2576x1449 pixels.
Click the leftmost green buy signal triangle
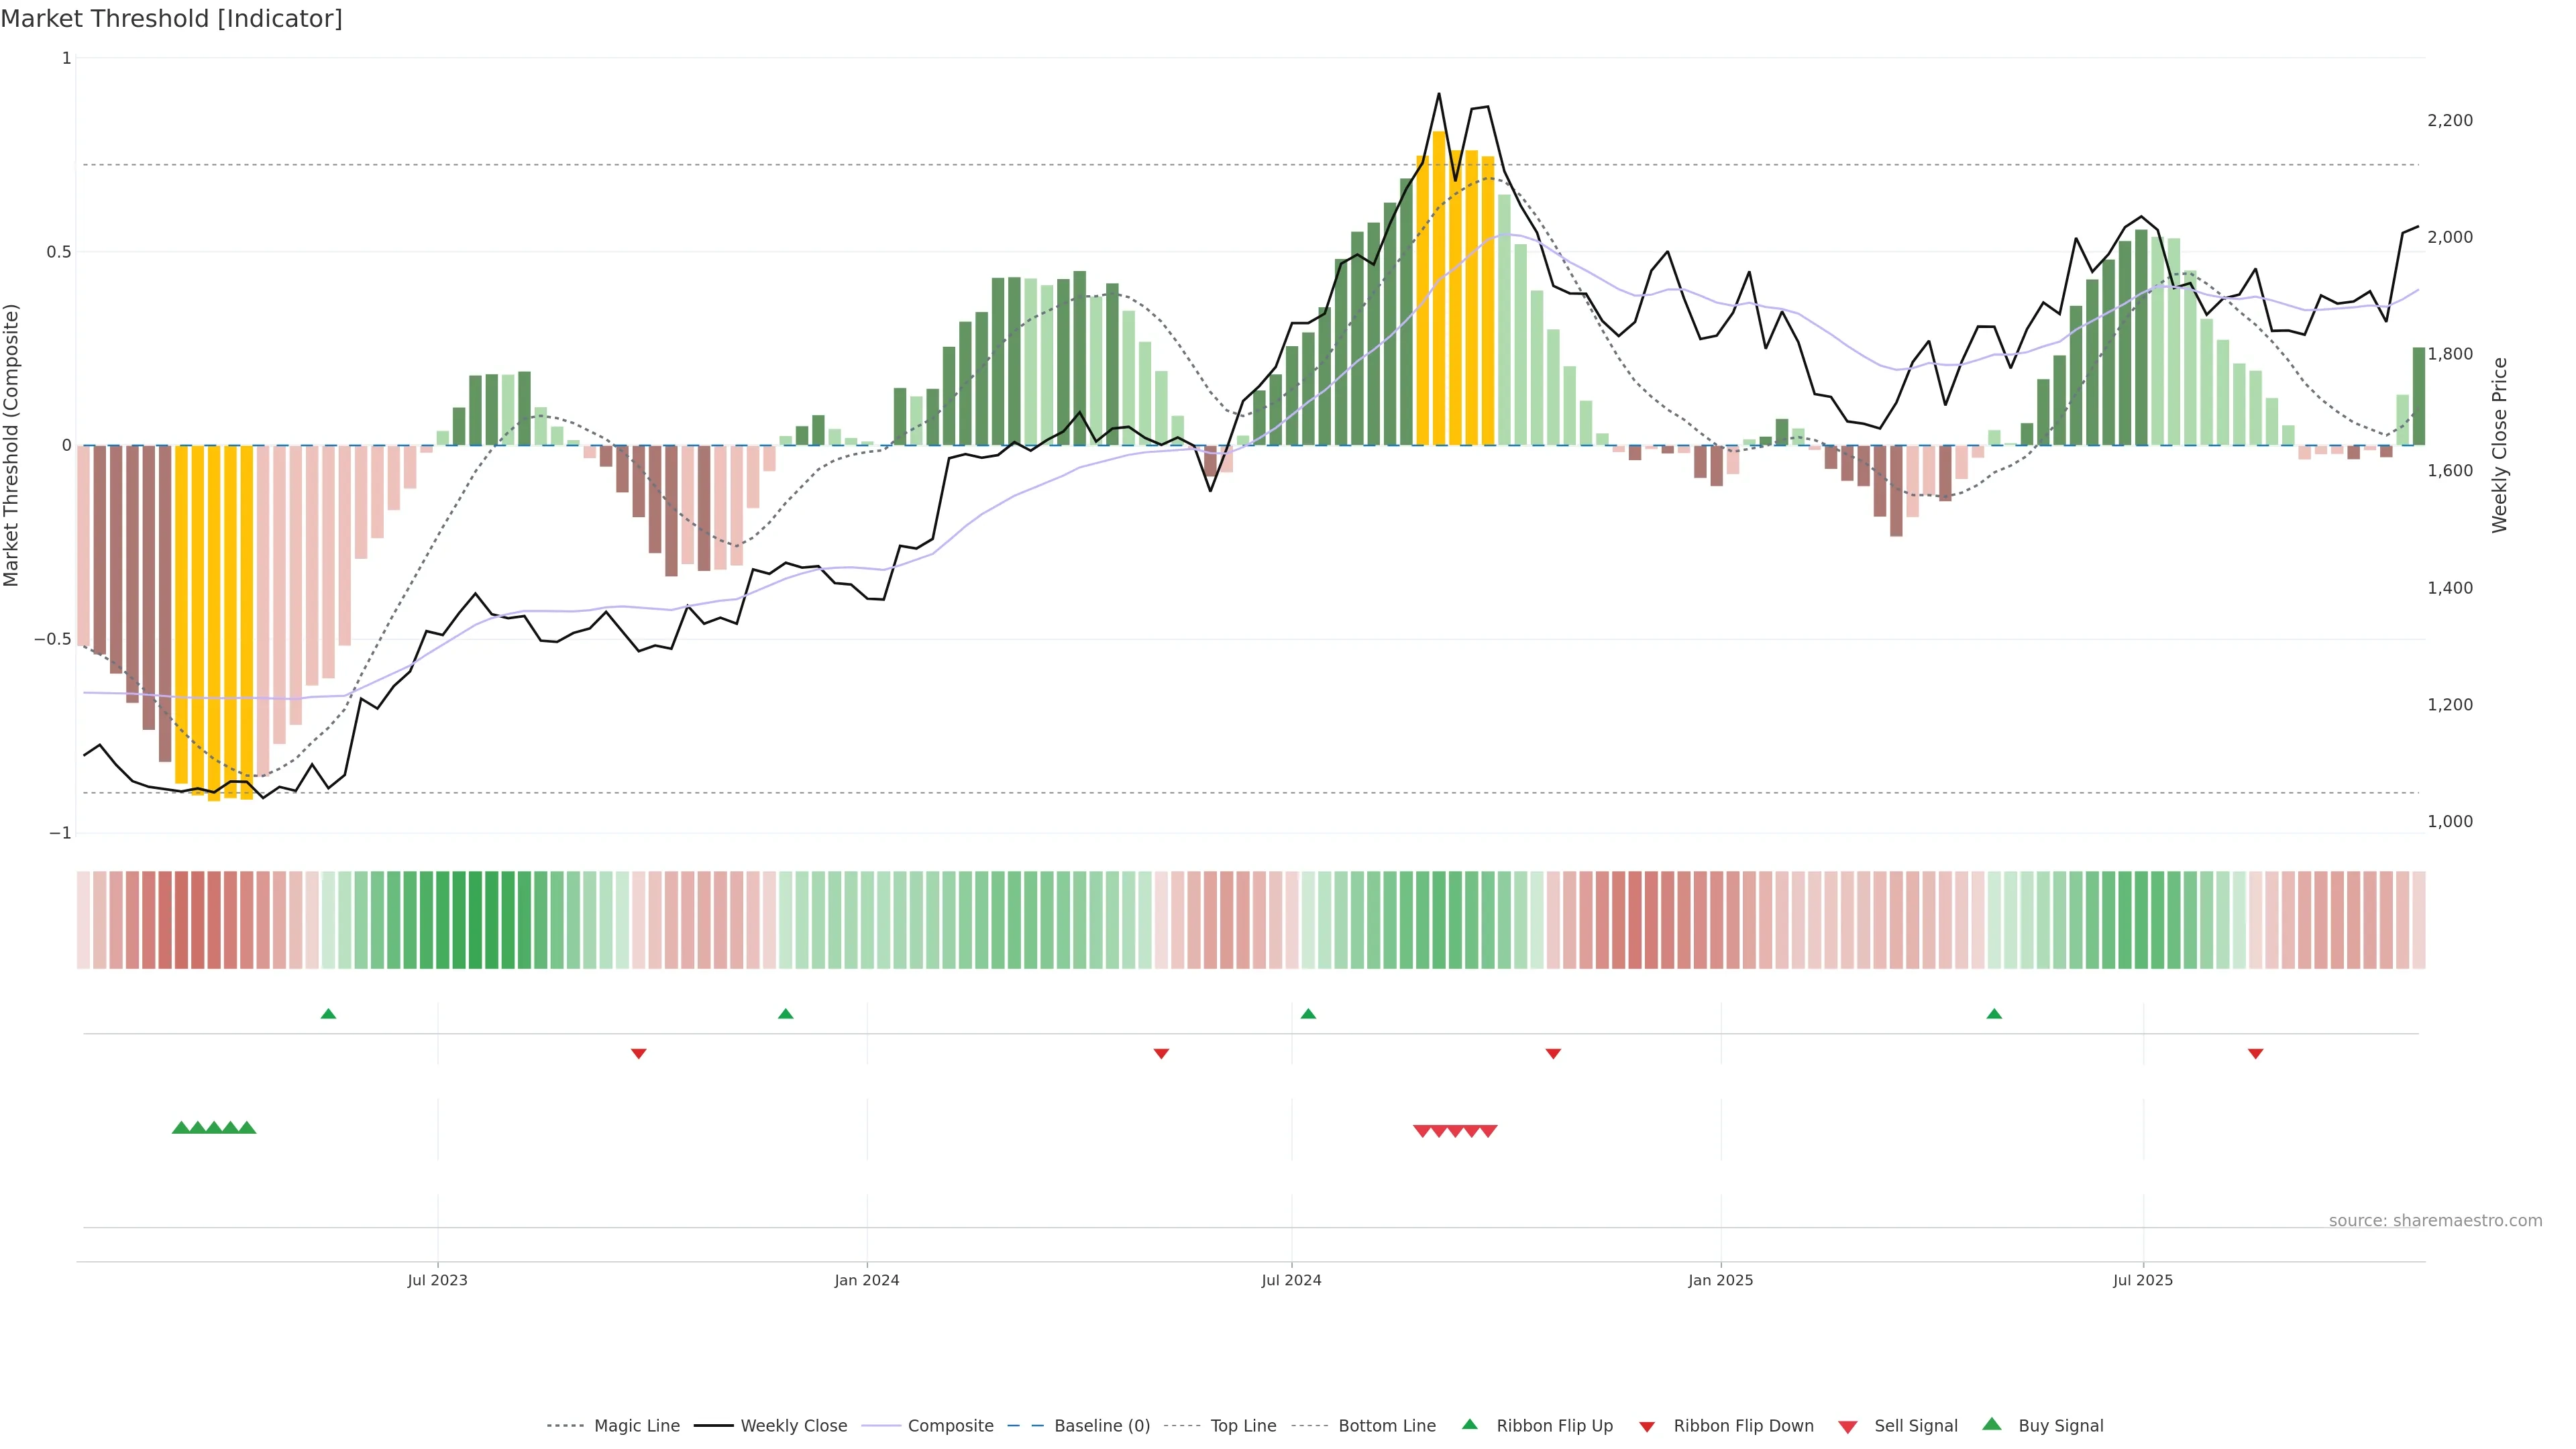click(x=181, y=1128)
